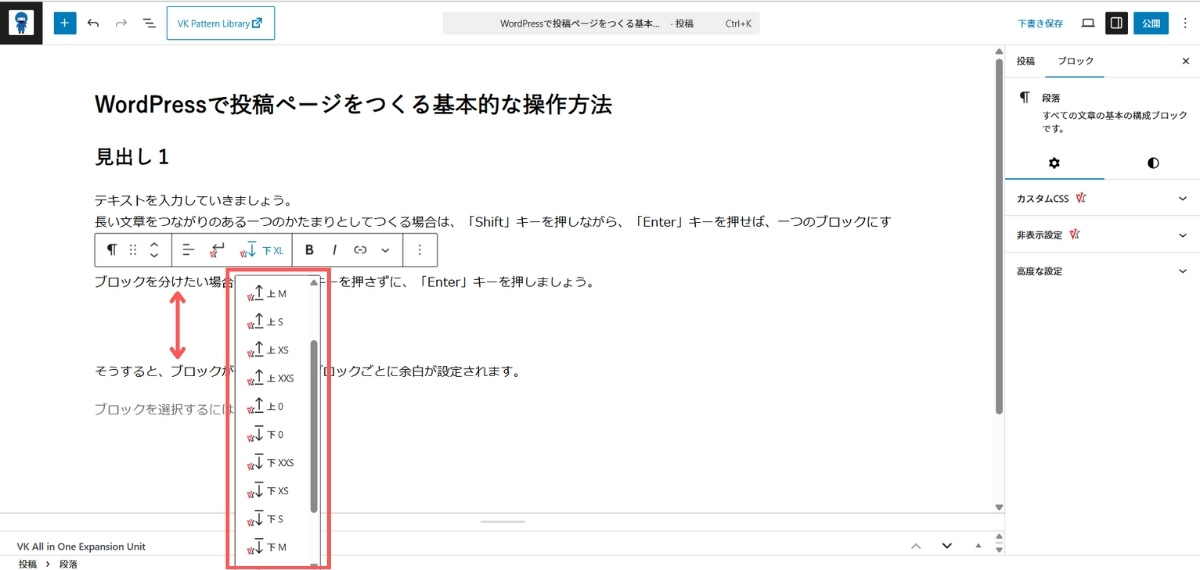Open VK Pattern Library link
Viewport: 1200px width, 570px height.
tap(221, 22)
